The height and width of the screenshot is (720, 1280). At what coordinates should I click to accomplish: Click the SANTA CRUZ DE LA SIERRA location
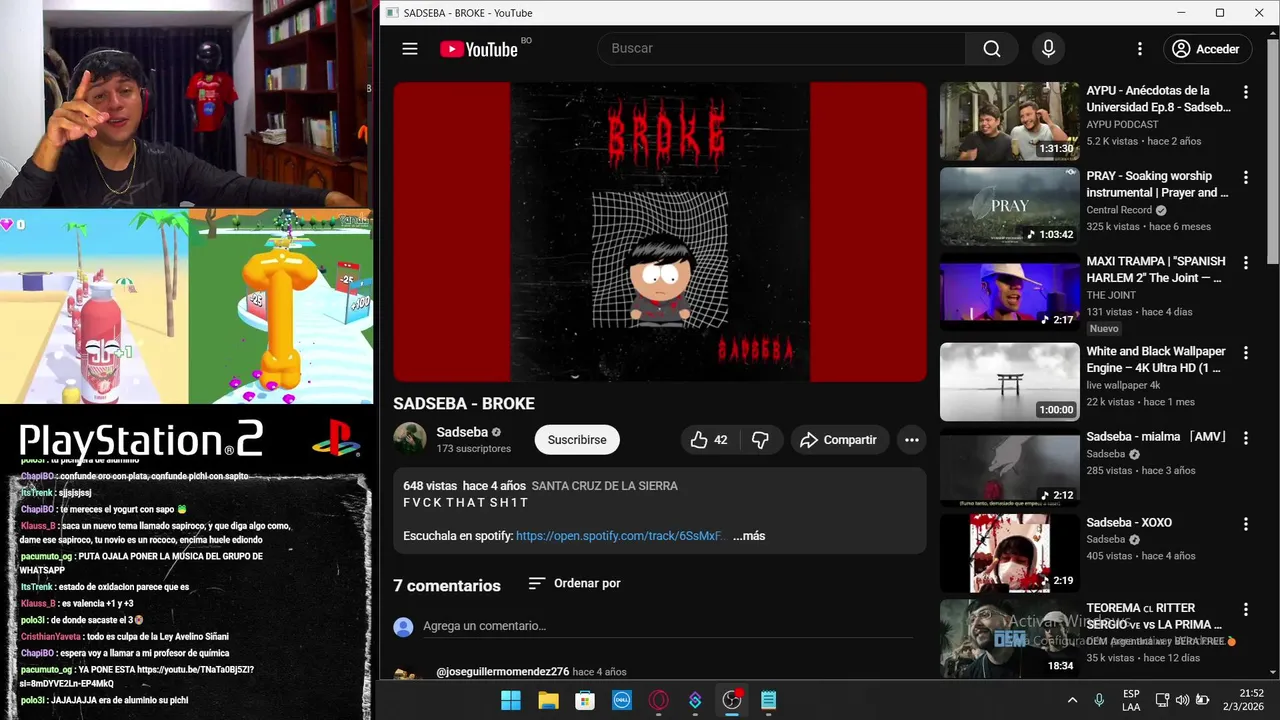click(605, 486)
